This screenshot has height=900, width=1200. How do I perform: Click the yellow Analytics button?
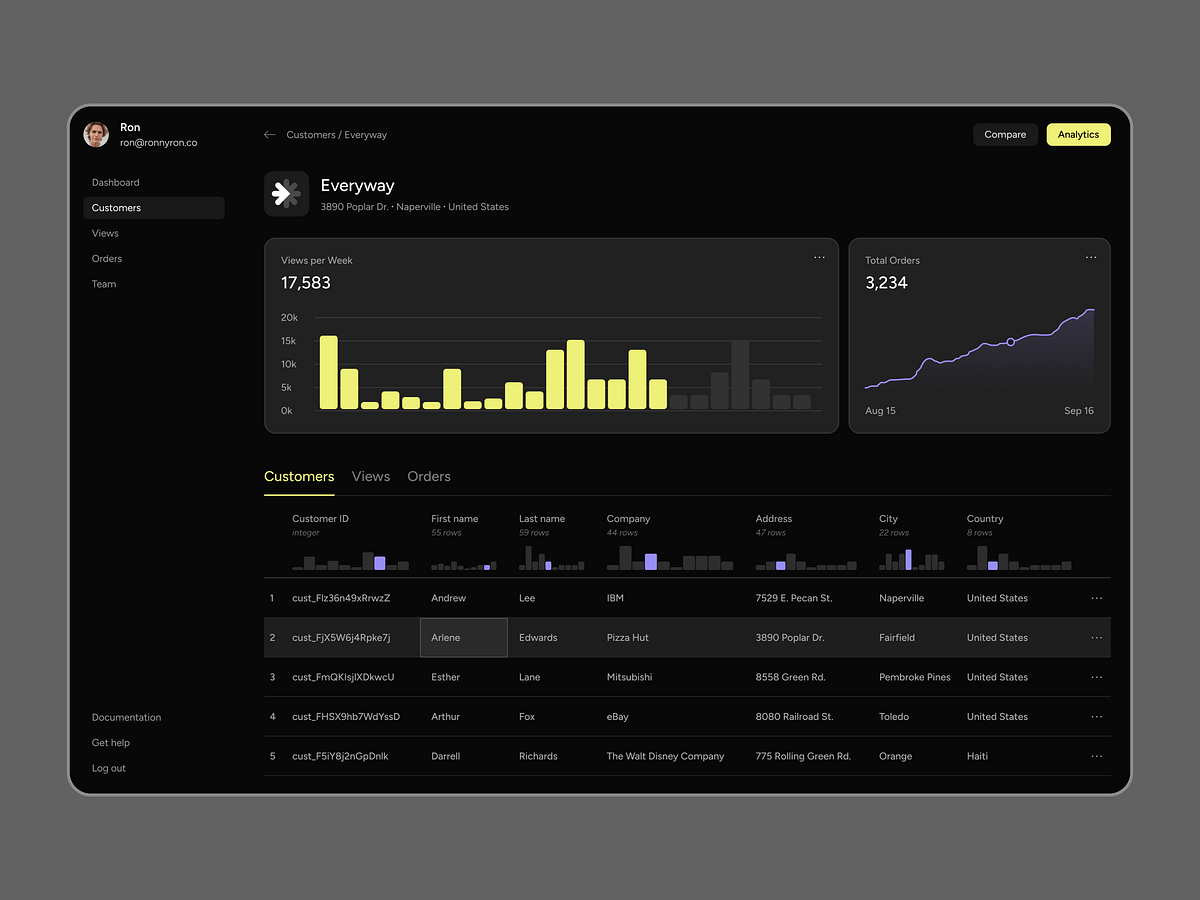click(1078, 135)
